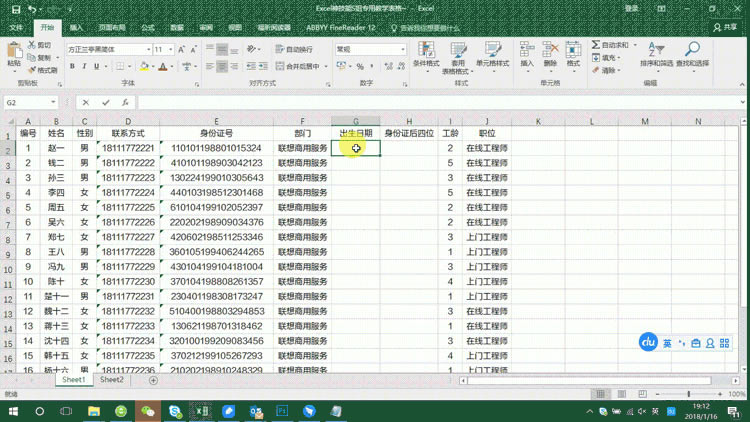Toggle Italic formatting
The width and height of the screenshot is (750, 422).
pos(84,67)
